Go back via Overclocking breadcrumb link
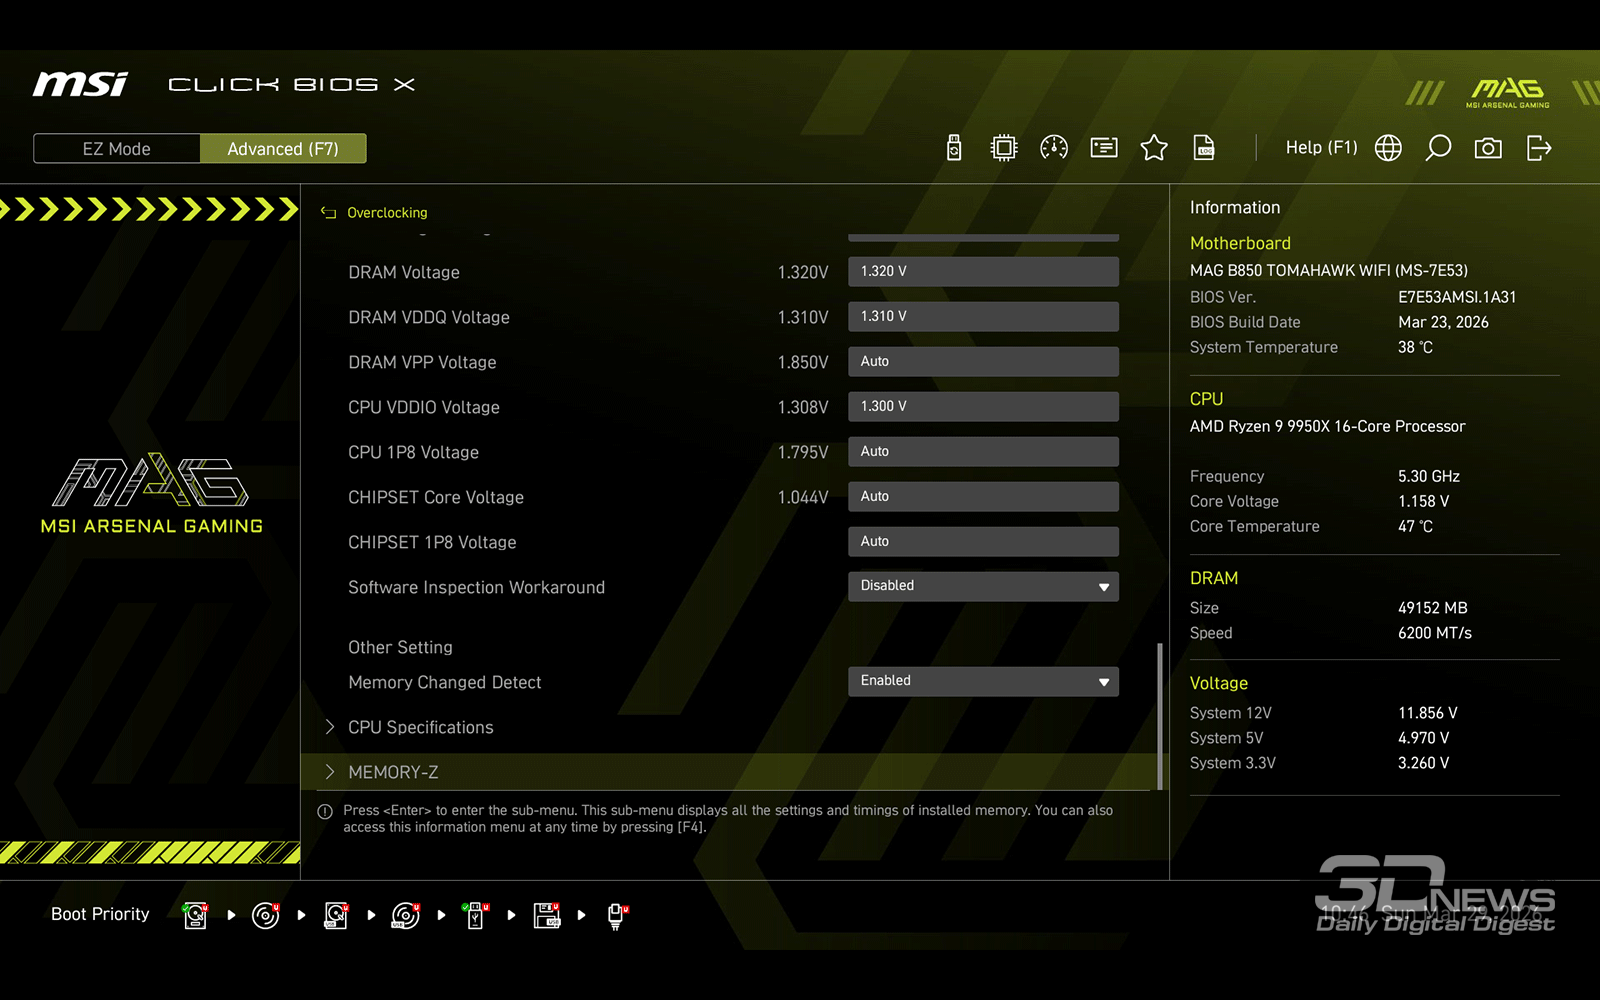Screen dimensions: 1600x1000 (386, 213)
